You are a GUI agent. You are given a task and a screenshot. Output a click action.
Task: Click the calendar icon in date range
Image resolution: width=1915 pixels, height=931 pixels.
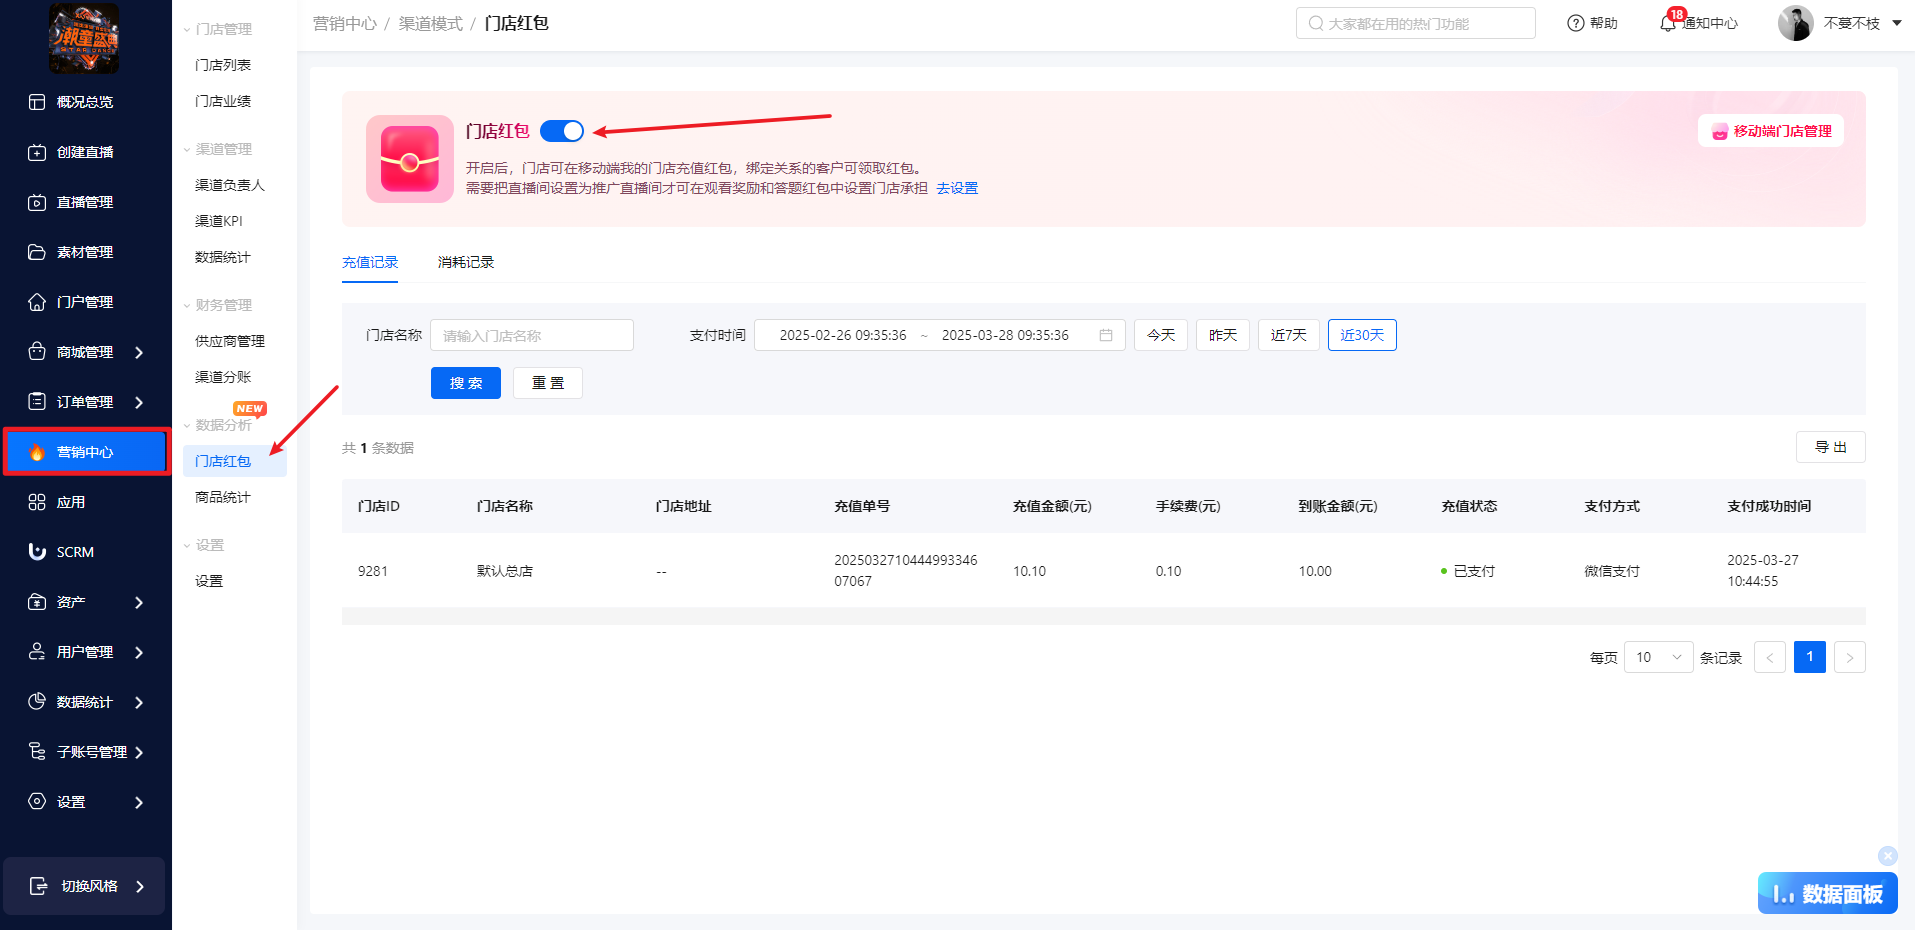click(x=1106, y=335)
